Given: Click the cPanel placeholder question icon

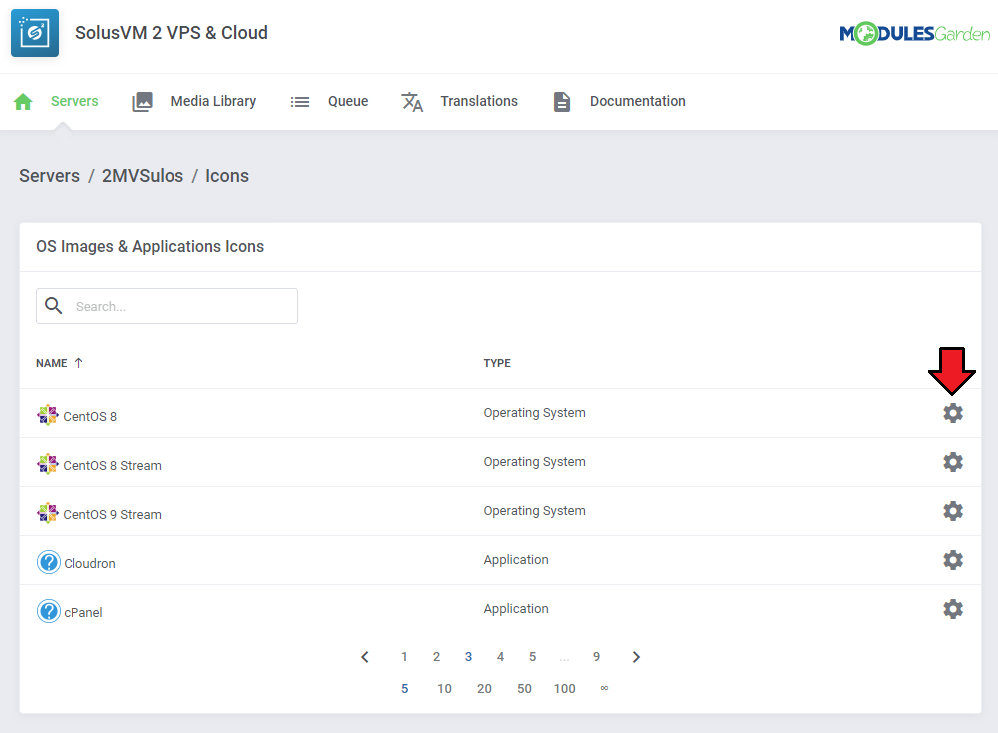Looking at the screenshot, I should tap(48, 611).
